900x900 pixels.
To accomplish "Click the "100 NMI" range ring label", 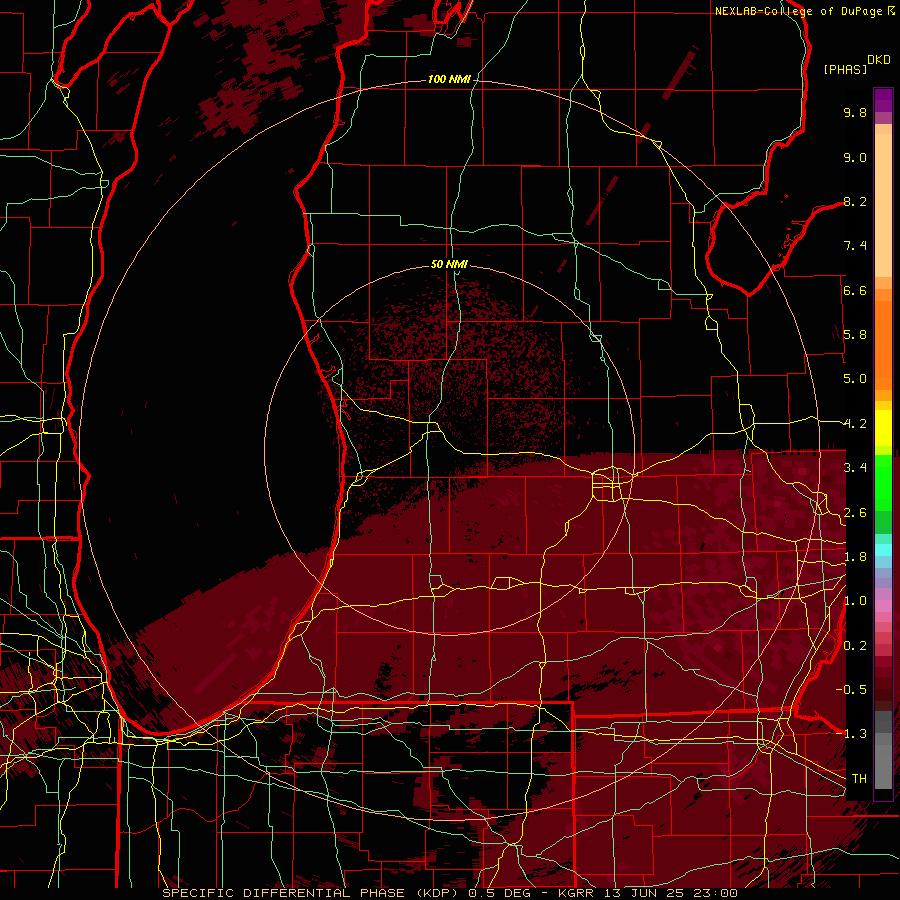I will [x=449, y=79].
